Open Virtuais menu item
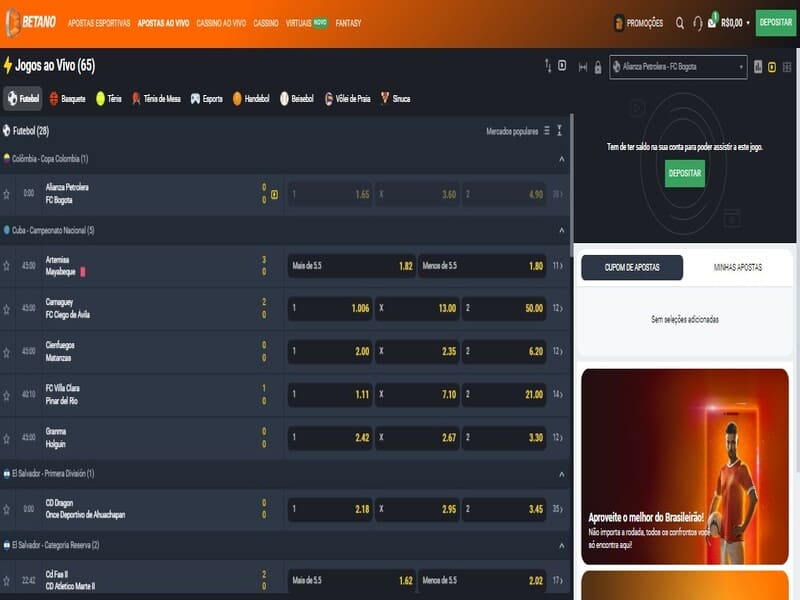This screenshot has width=800, height=600. point(306,23)
